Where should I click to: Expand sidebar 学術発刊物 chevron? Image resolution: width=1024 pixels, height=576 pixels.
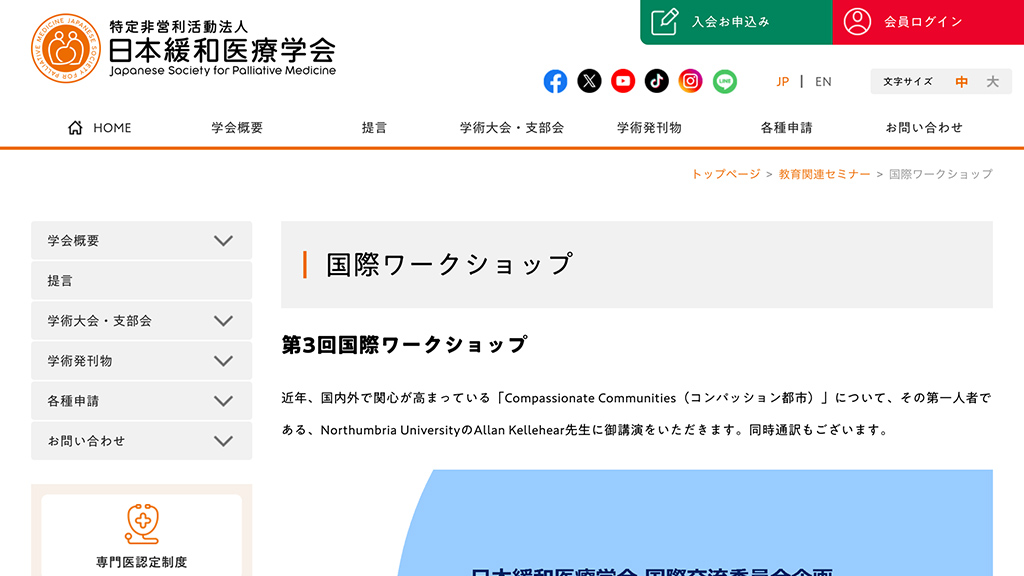[x=223, y=361]
